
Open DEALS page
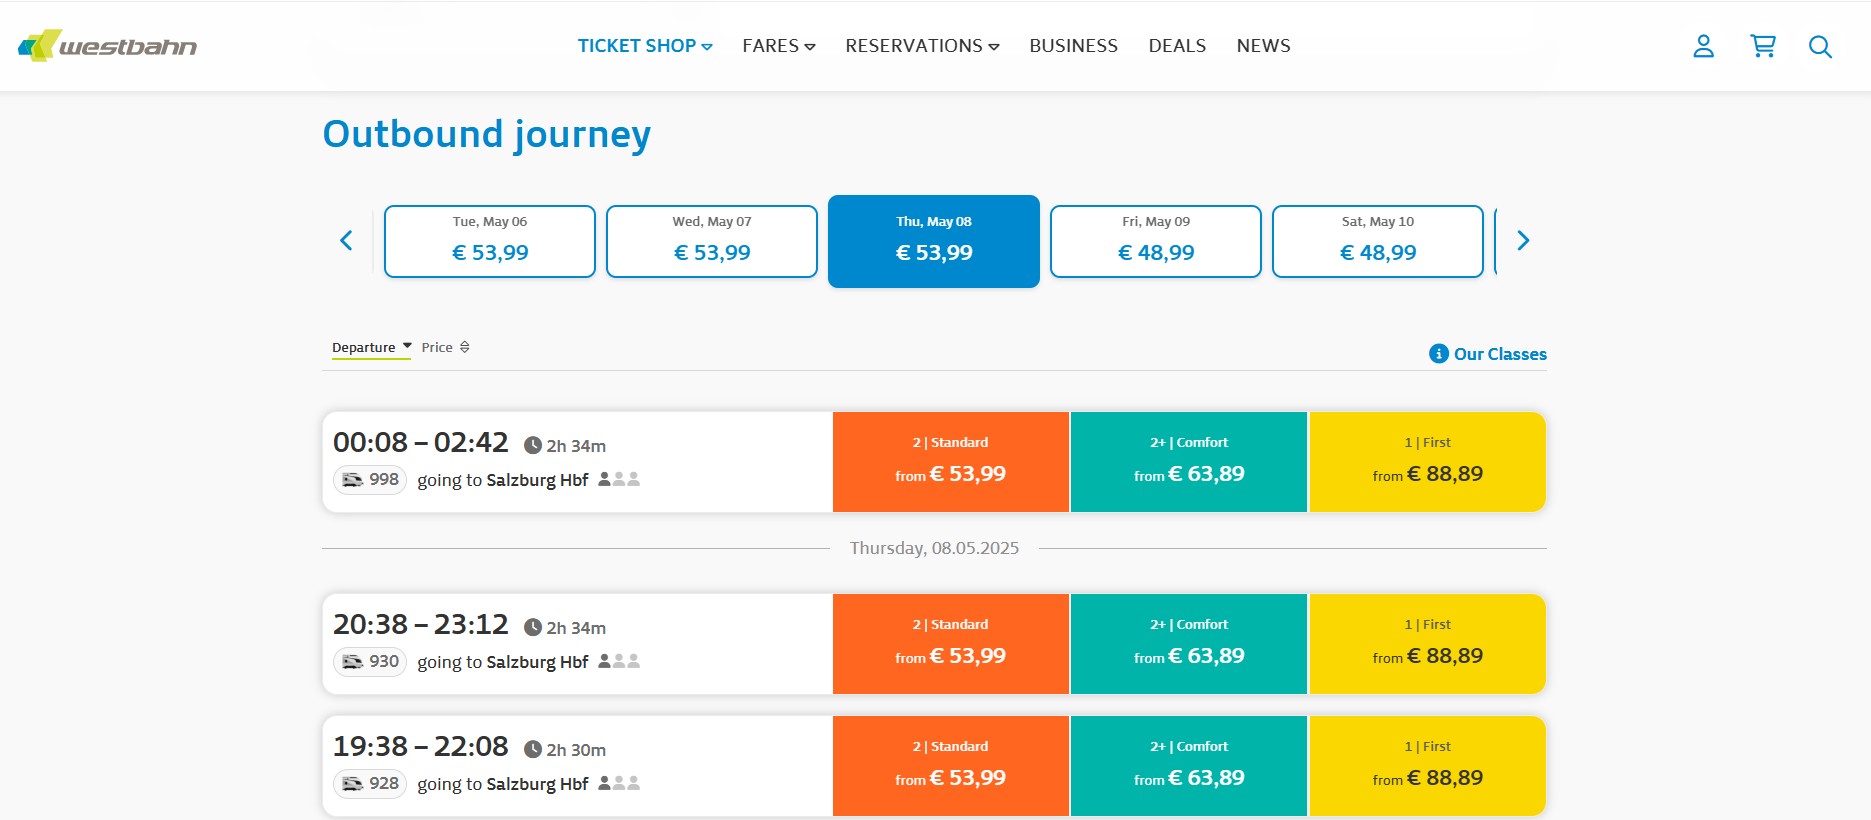(x=1177, y=46)
